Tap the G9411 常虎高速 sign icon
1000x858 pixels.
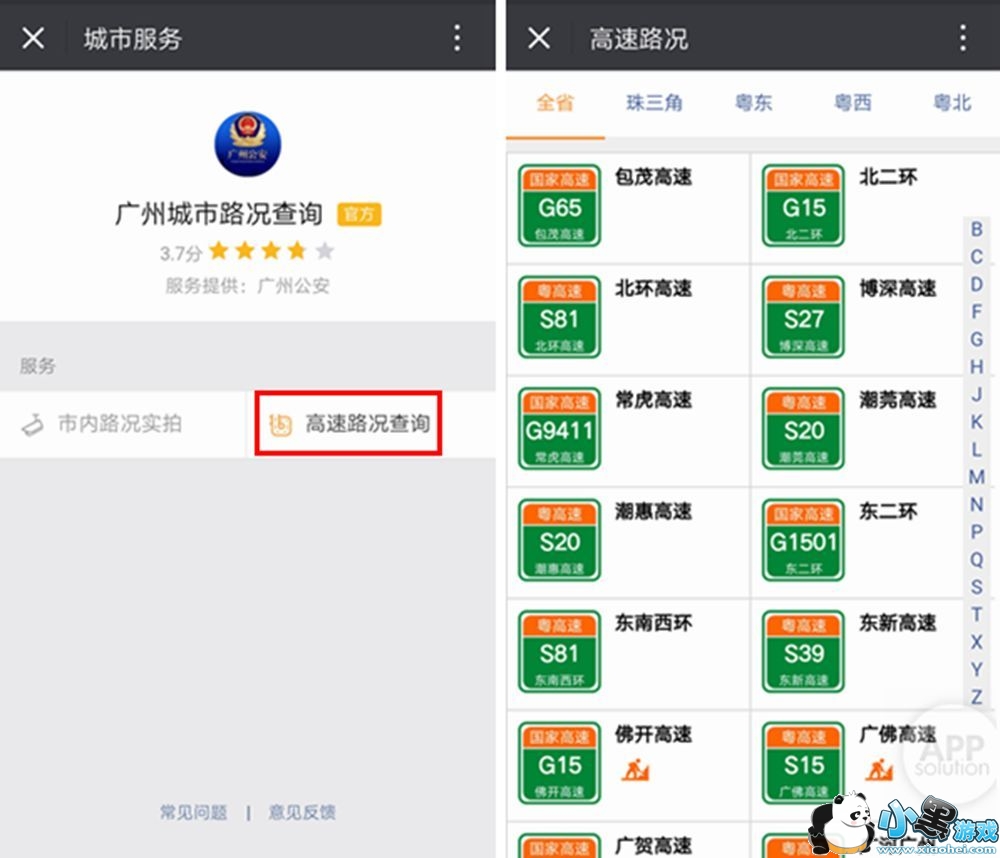tap(559, 429)
